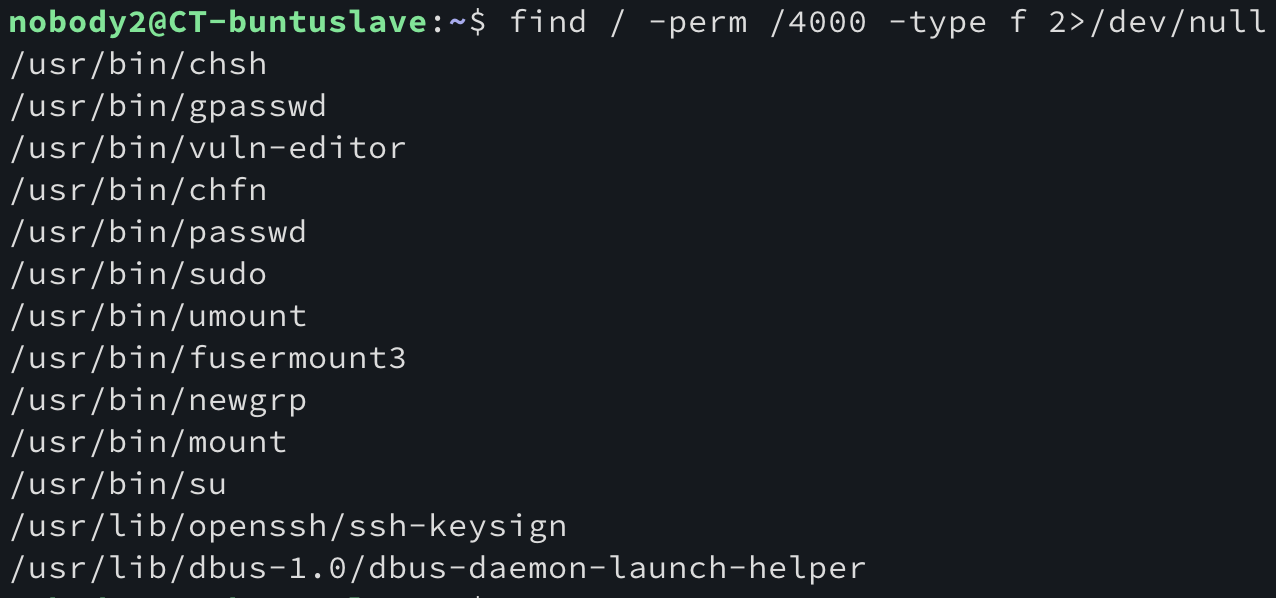1276x598 pixels.
Task: Select the /usr/bin/sudo line
Action: [138, 274]
